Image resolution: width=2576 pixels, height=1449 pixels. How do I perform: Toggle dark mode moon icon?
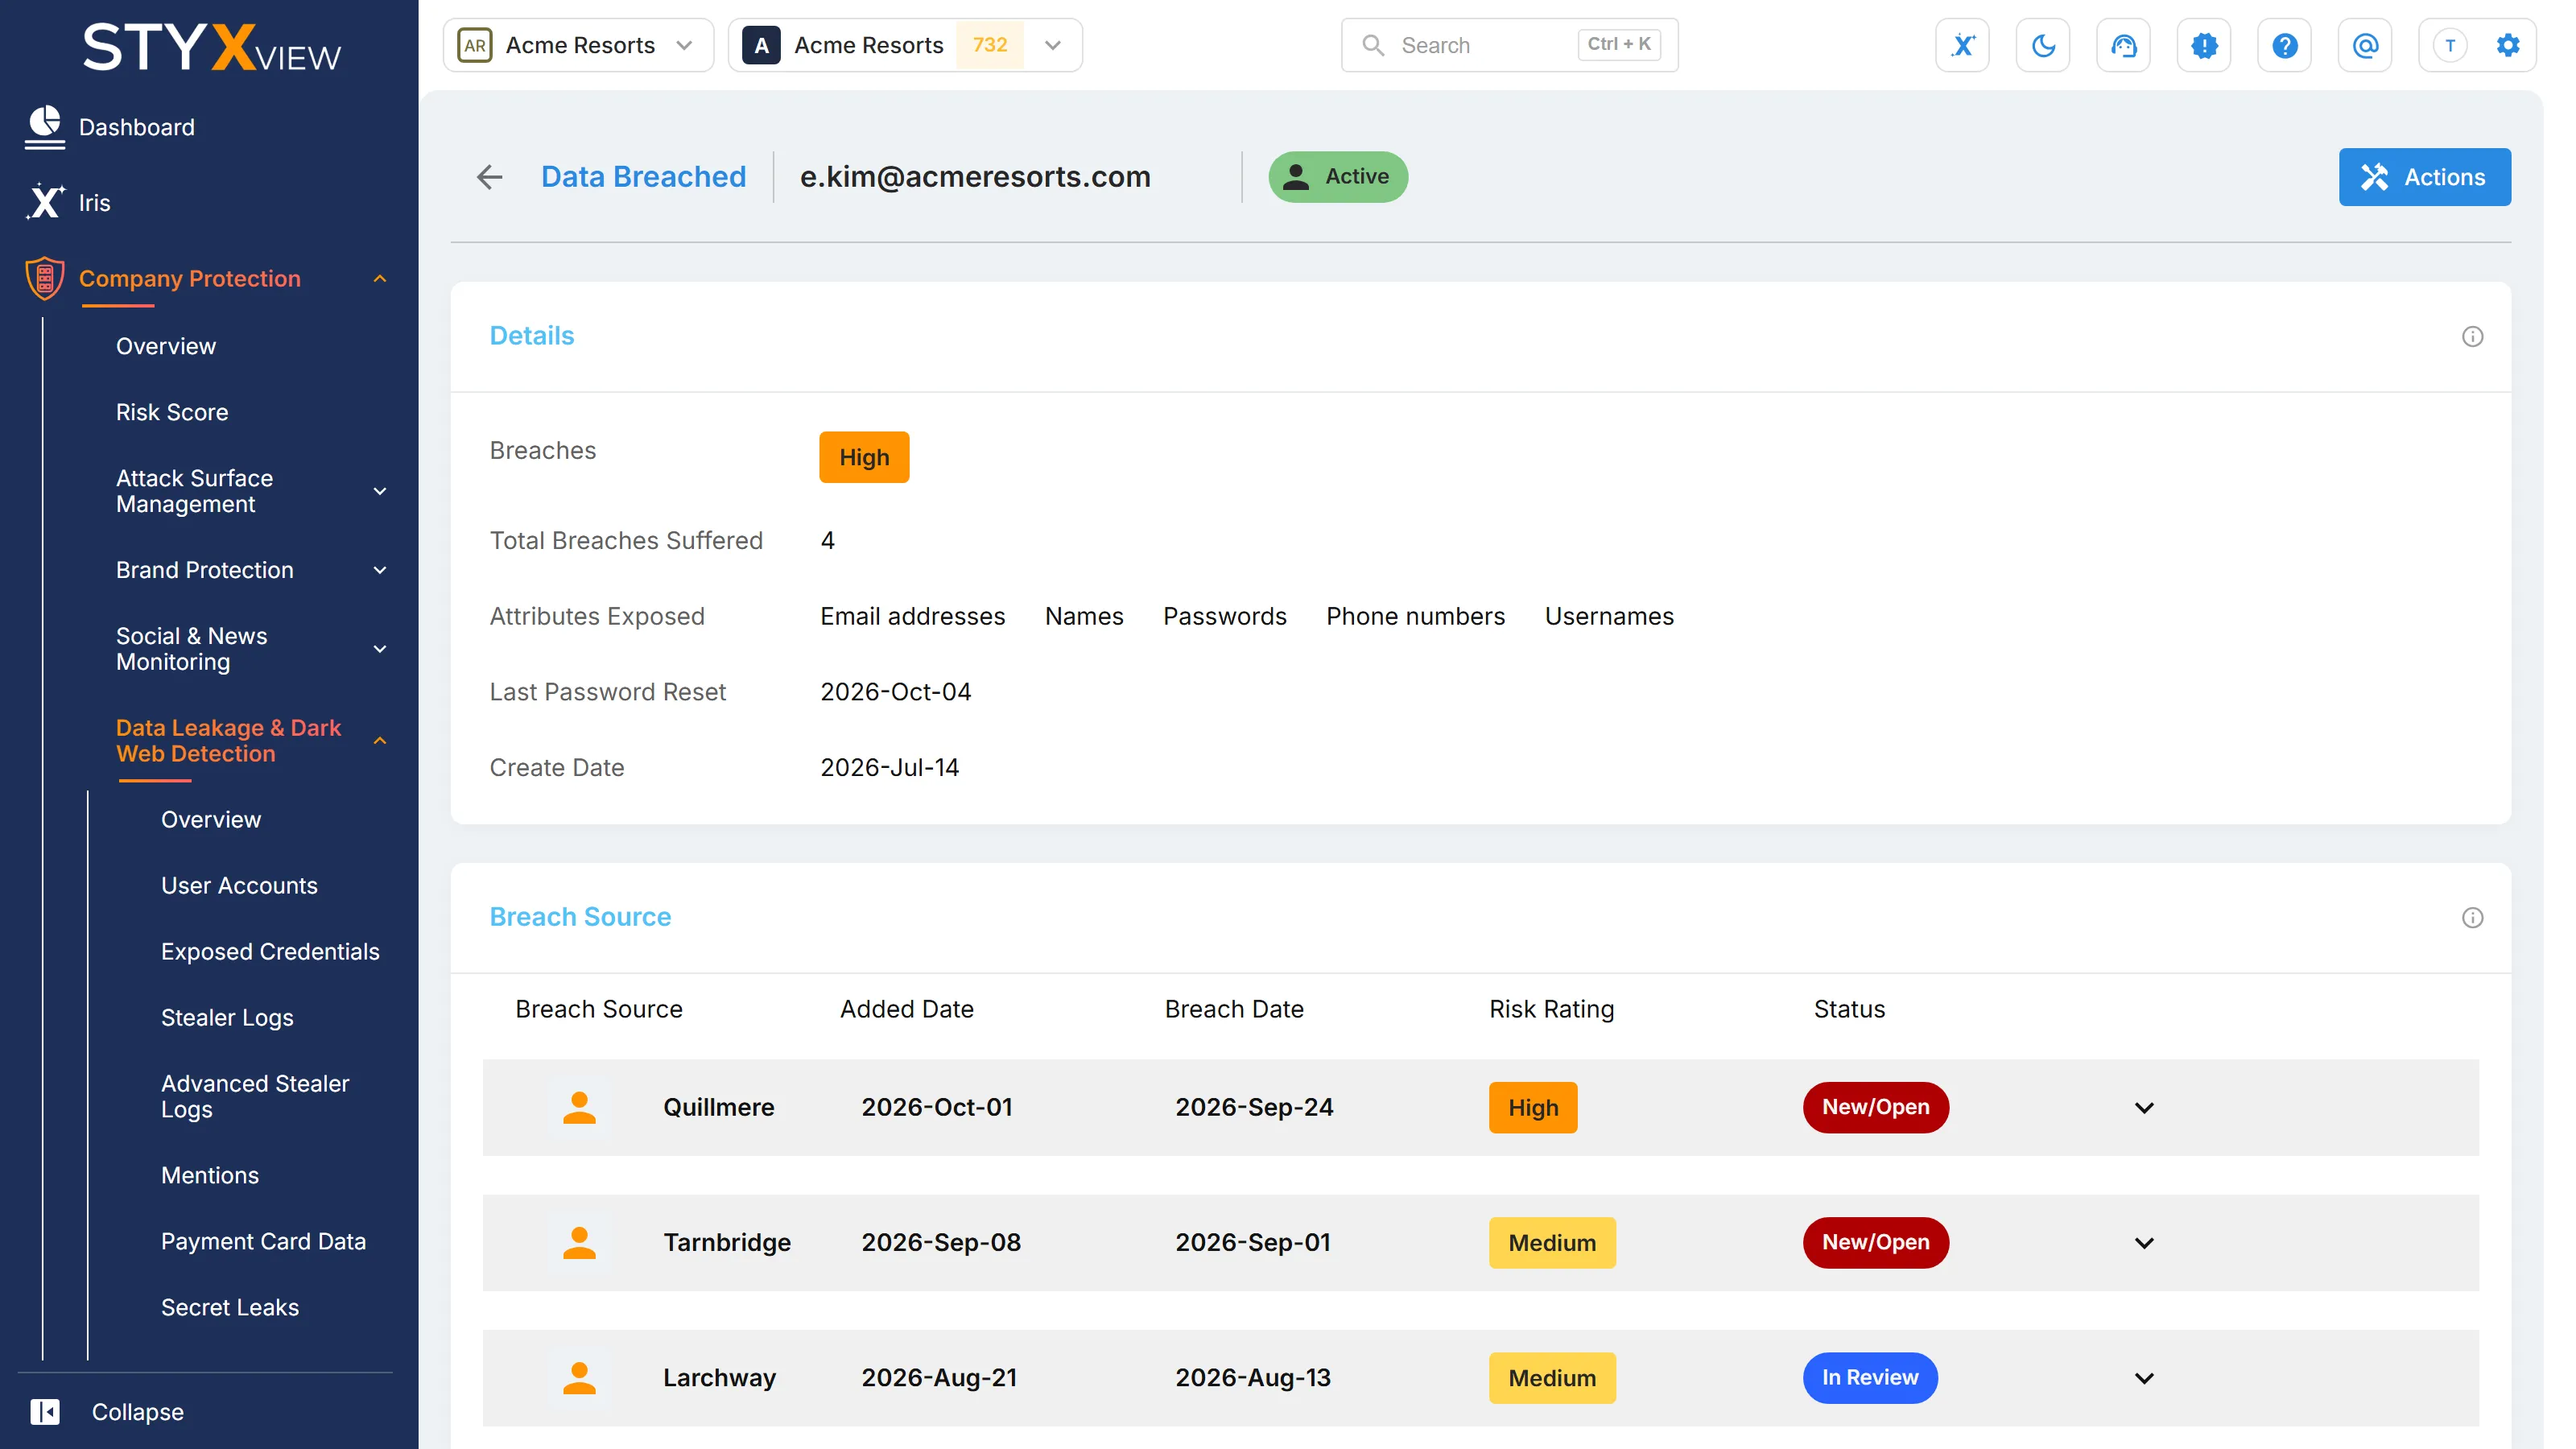2043,45
